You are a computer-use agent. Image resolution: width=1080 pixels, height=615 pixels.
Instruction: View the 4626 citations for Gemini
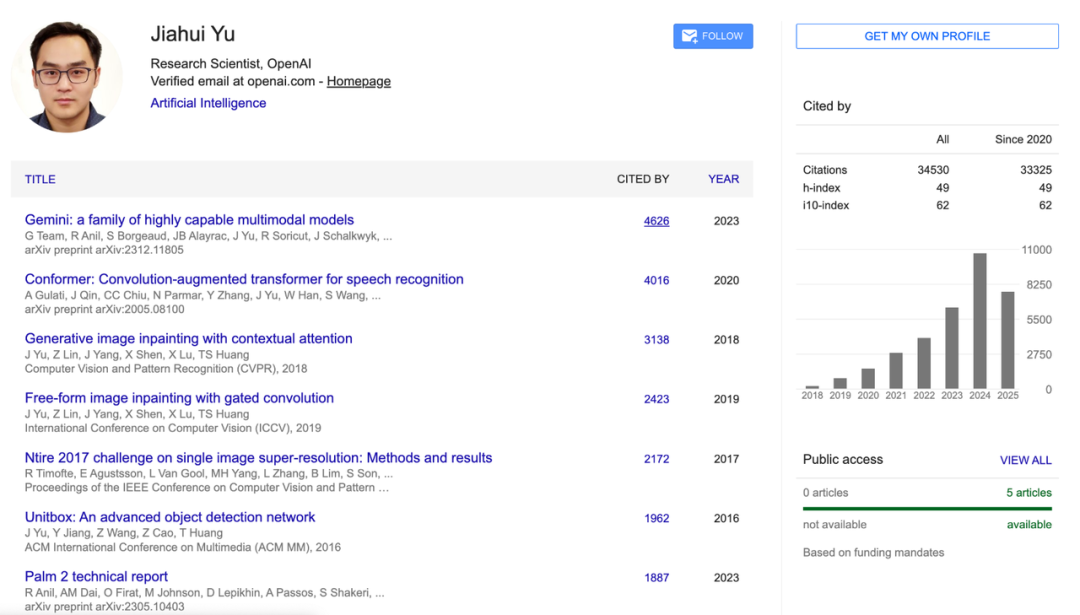click(x=656, y=221)
